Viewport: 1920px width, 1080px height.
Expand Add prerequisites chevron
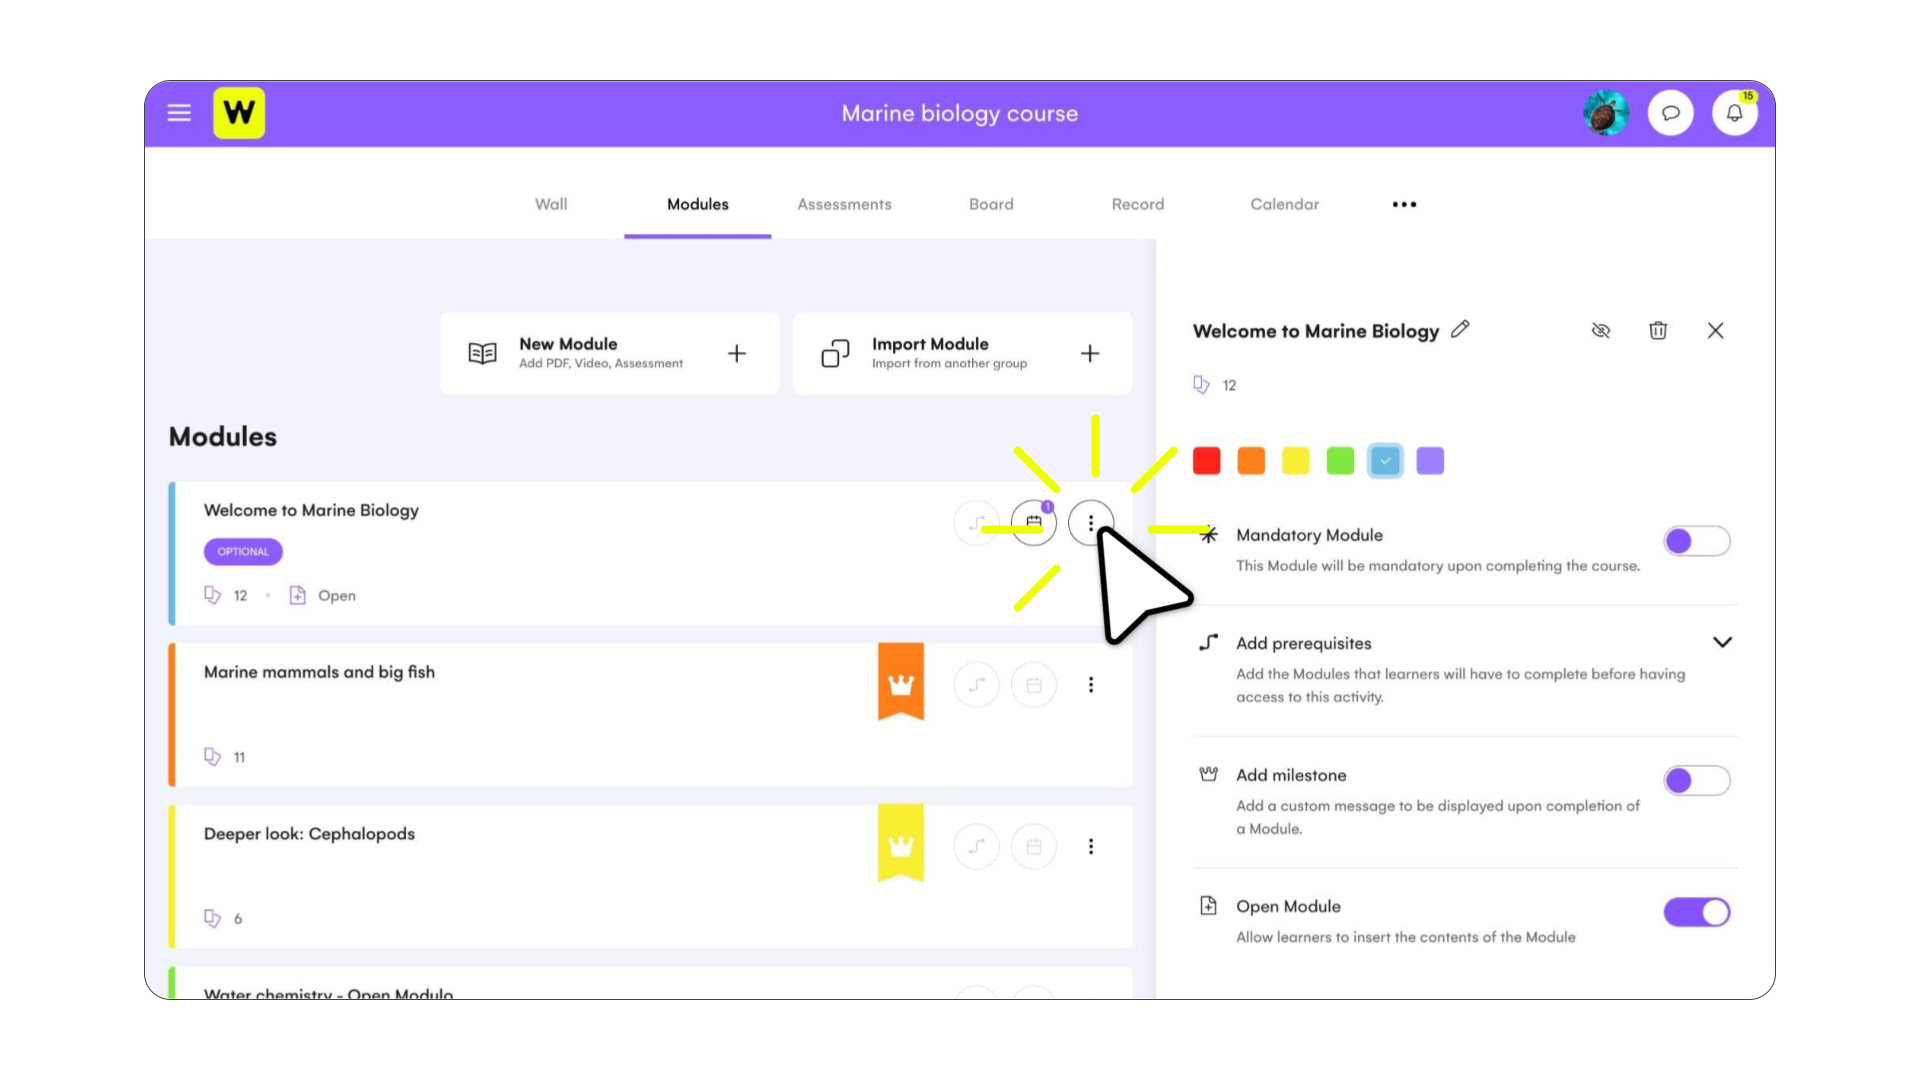coord(1722,643)
